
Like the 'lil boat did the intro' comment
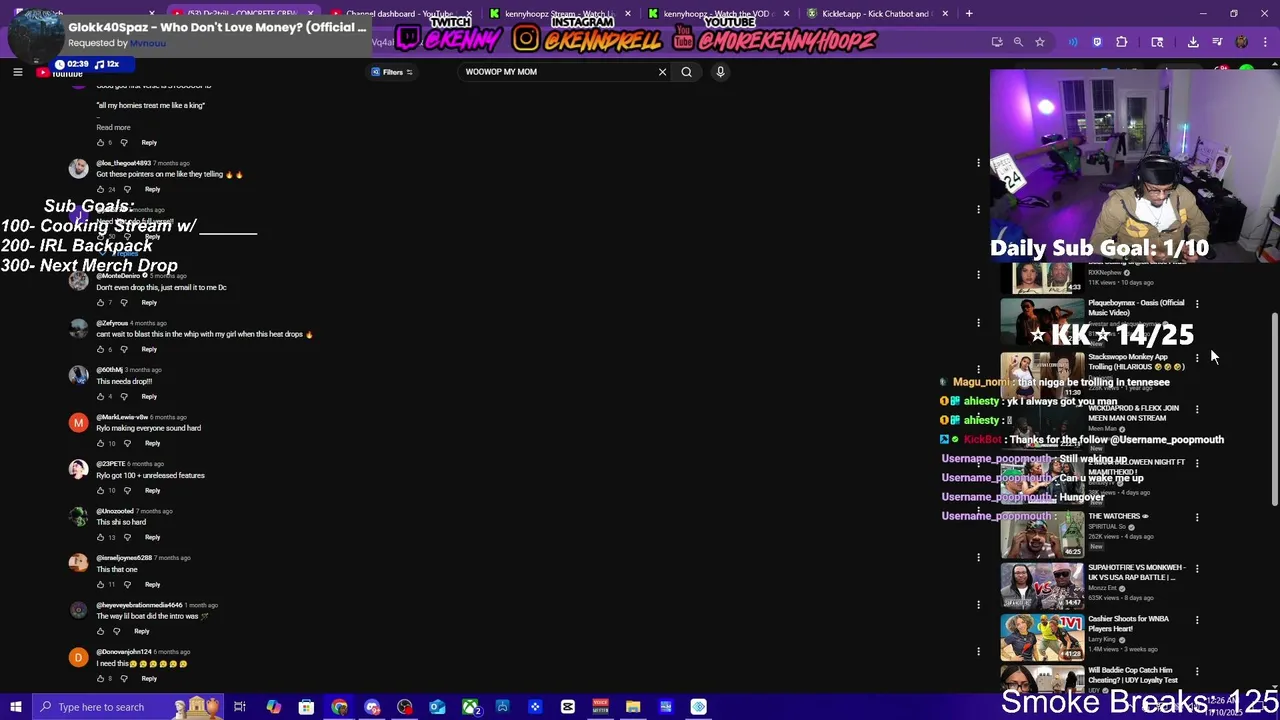point(100,631)
